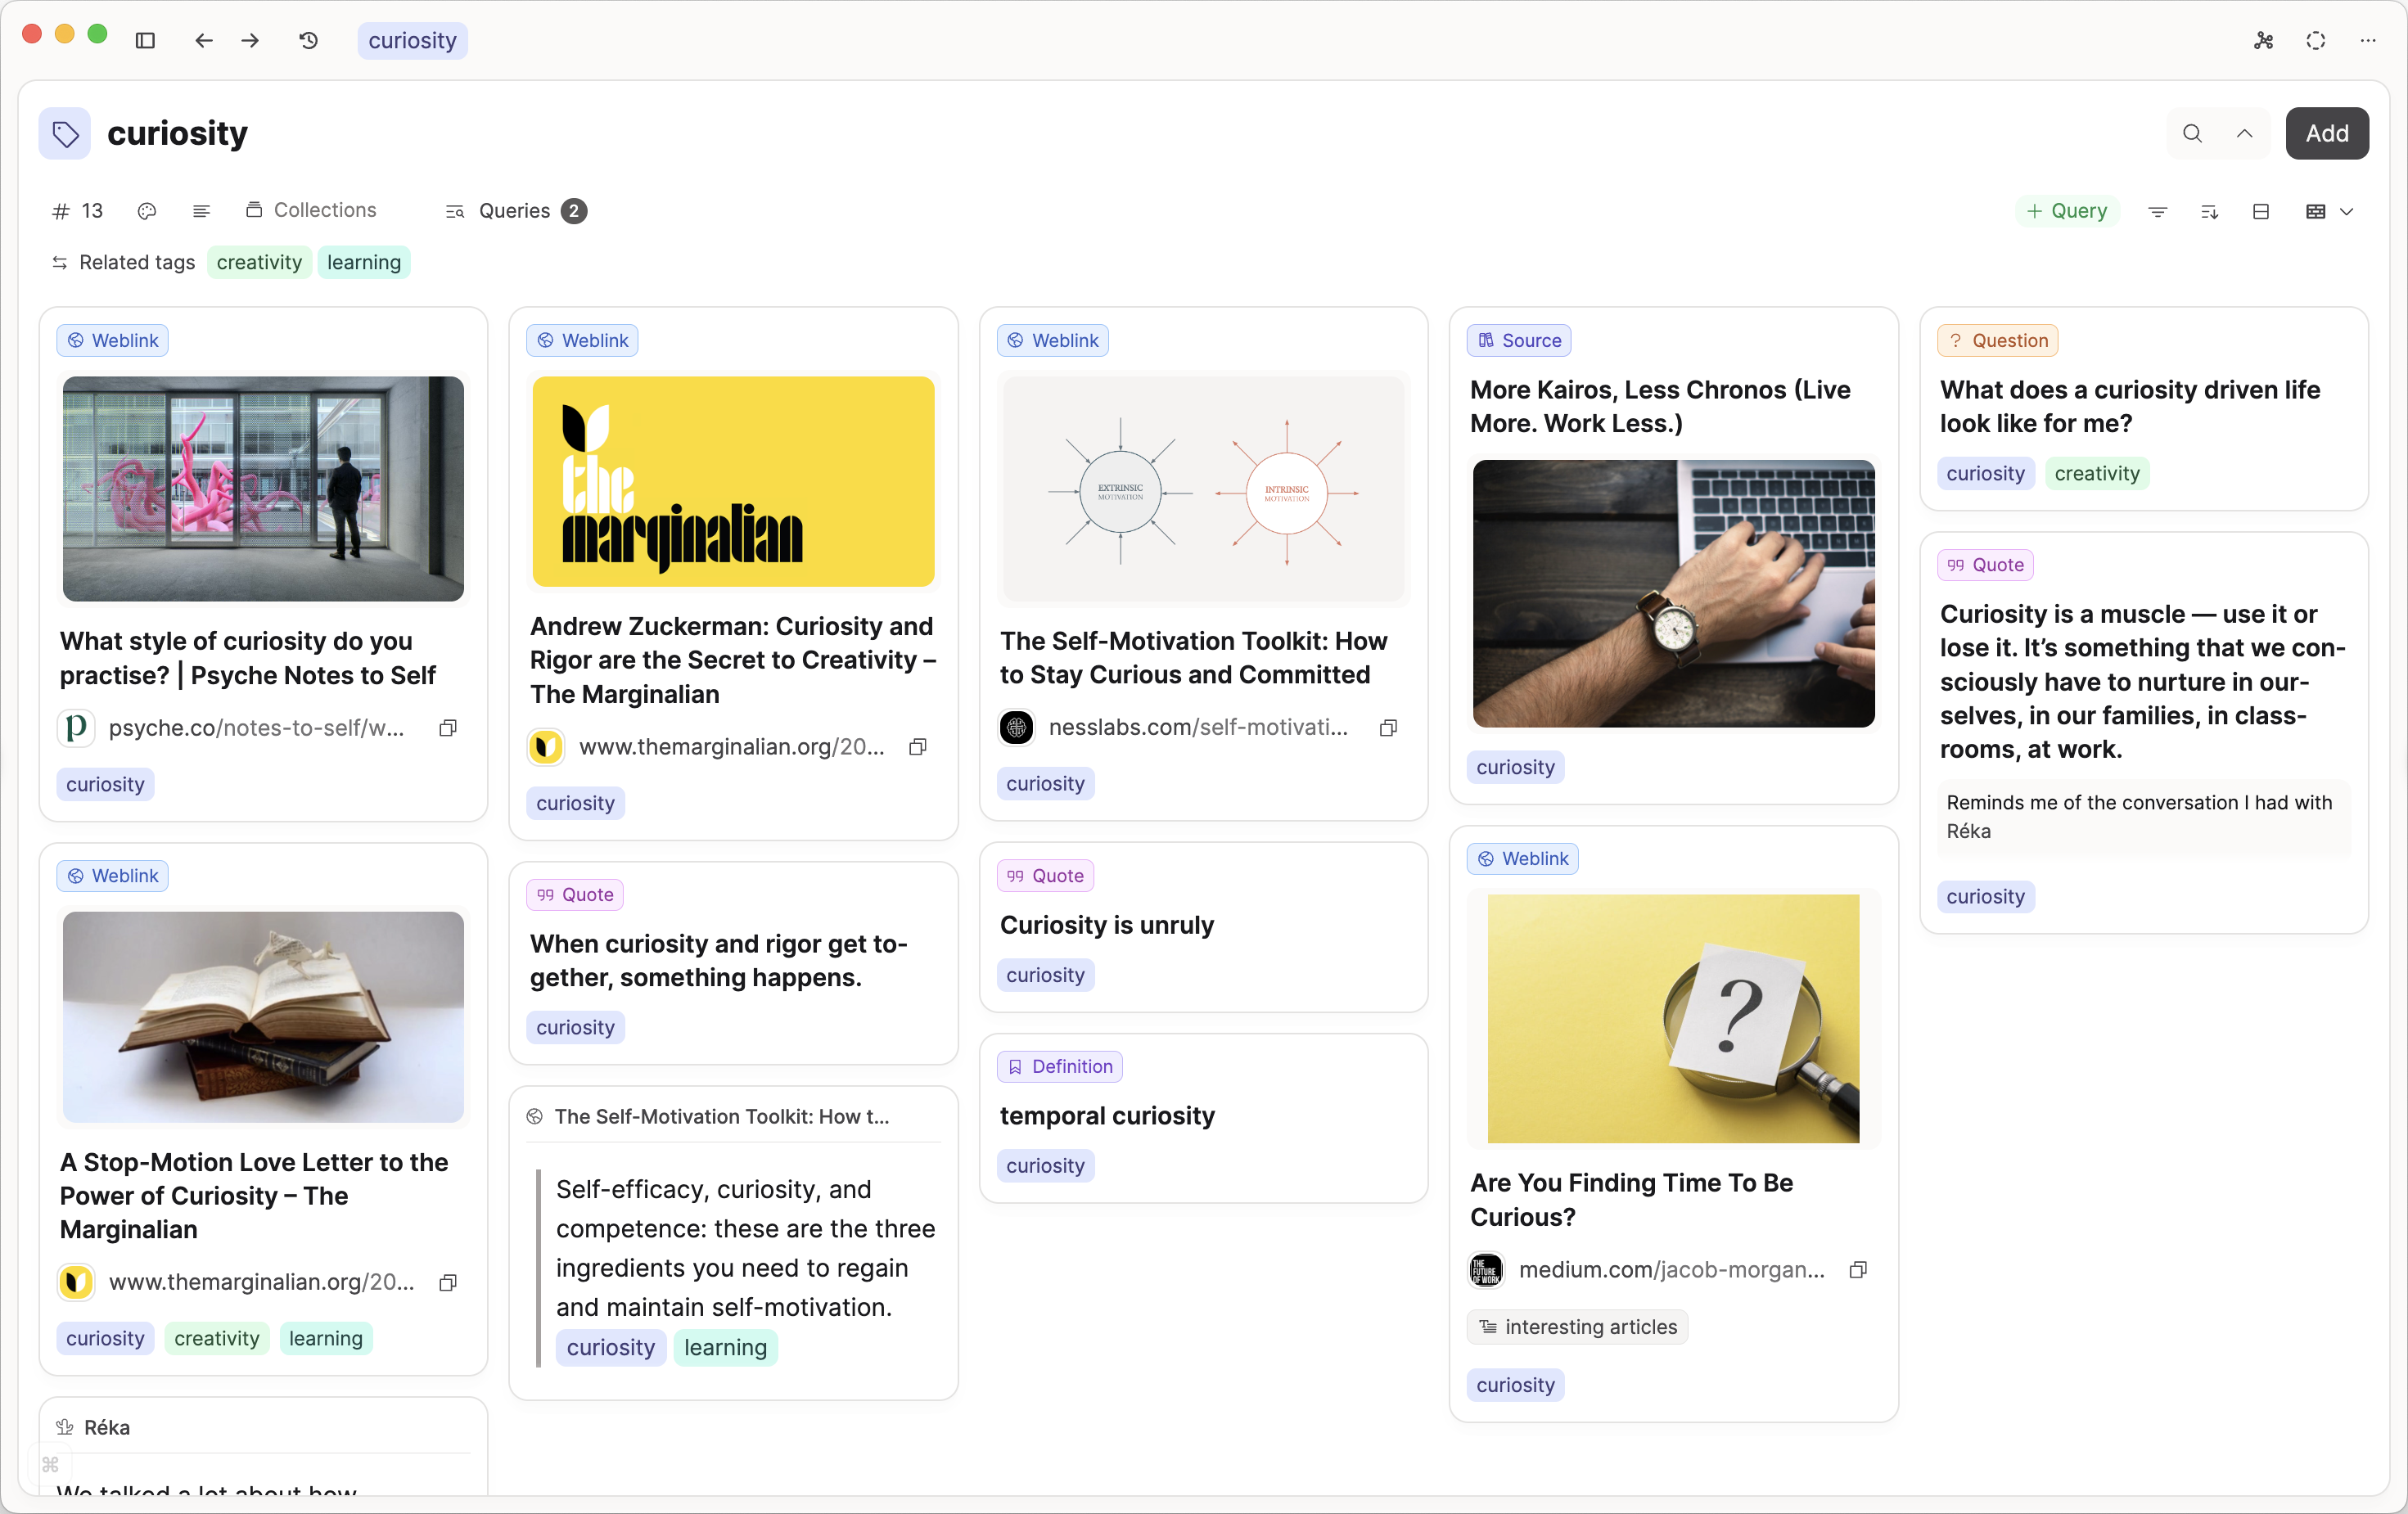Screen dimensions: 2408x1514
Task: Open the overflow menu with three dots
Action: point(2368,41)
